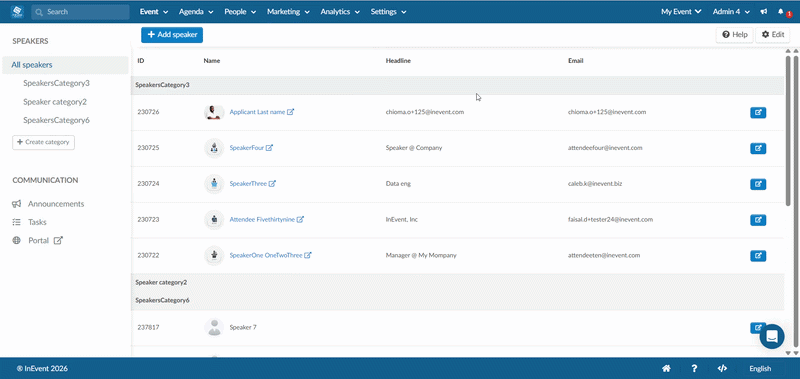Click the code brackets icon in footer
This screenshot has height=379, width=800.
[721, 368]
